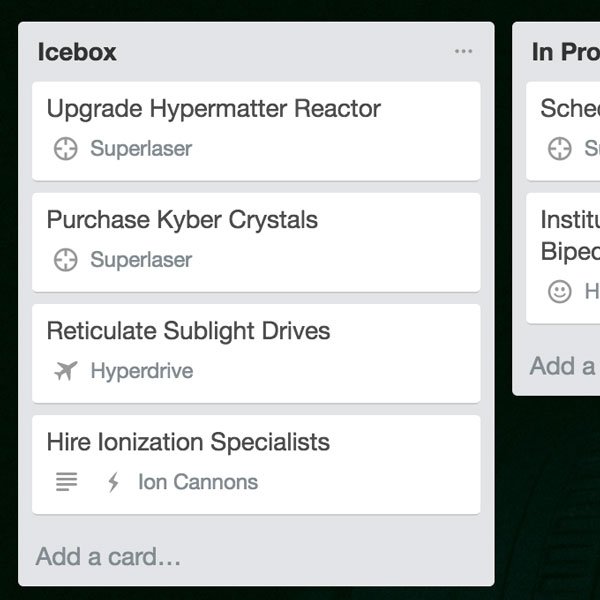Click crosshair icon on Upgrade Hypermatter Reactor card
The height and width of the screenshot is (600, 600).
(65, 149)
